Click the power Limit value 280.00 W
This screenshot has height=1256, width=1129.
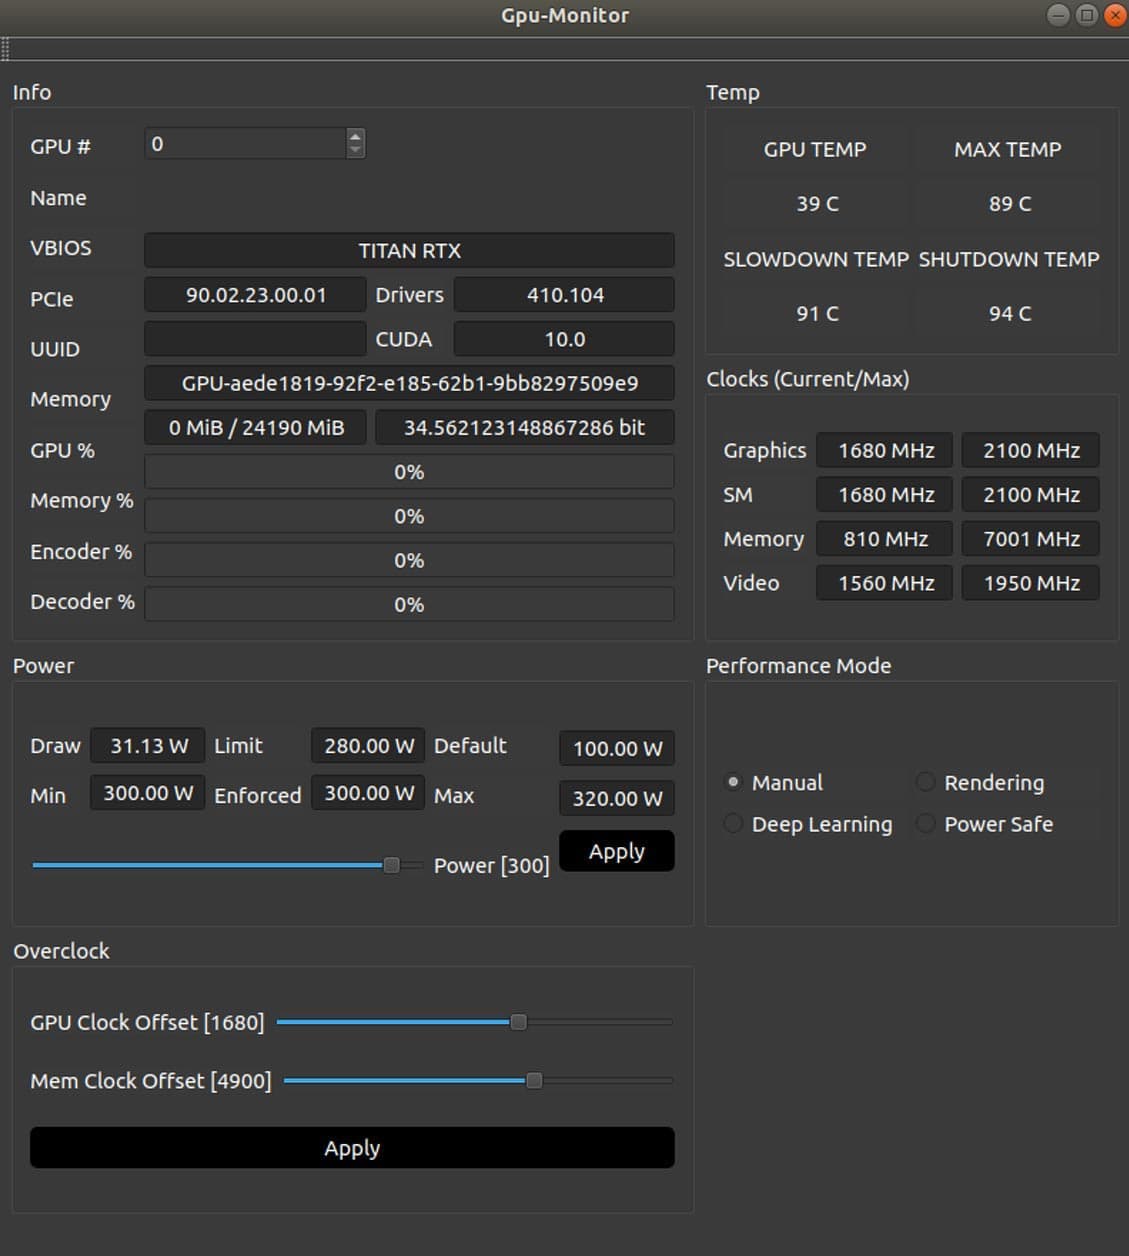click(368, 745)
